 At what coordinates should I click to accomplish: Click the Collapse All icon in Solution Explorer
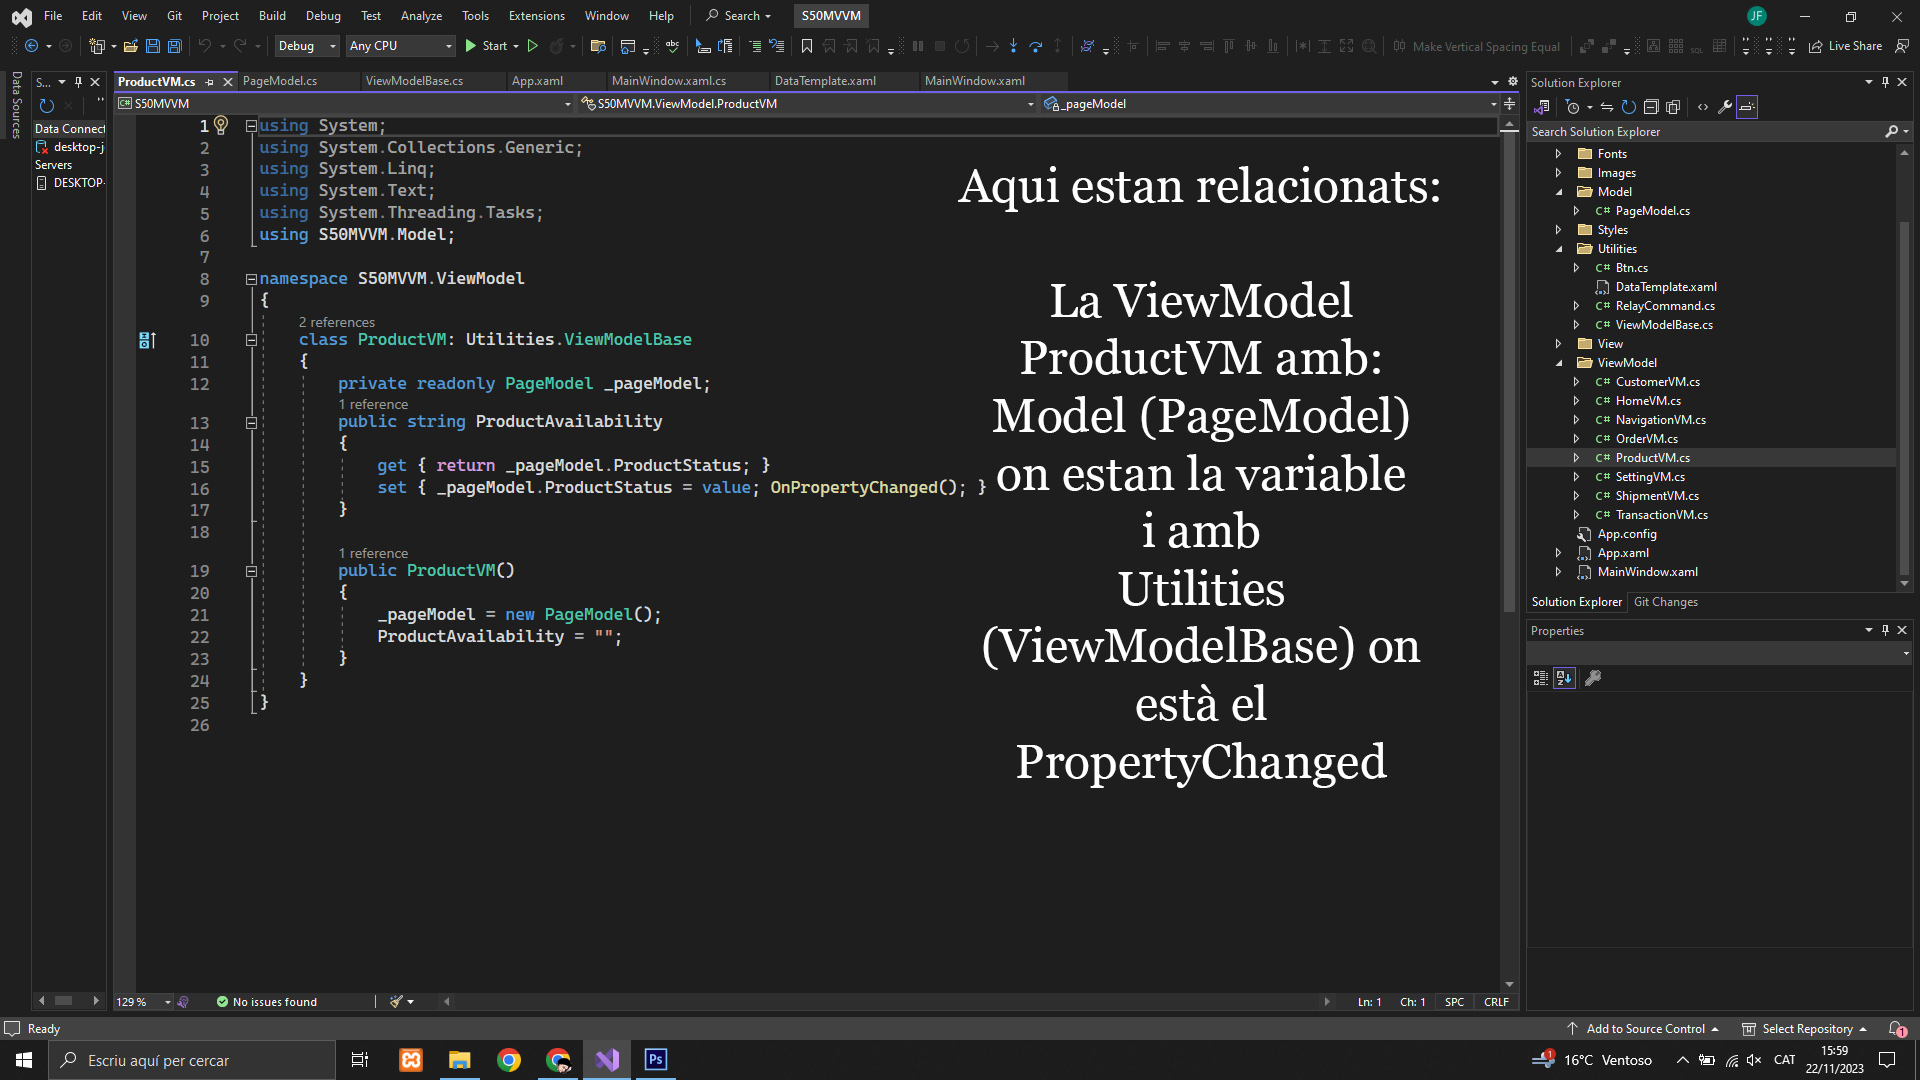pos(1651,107)
